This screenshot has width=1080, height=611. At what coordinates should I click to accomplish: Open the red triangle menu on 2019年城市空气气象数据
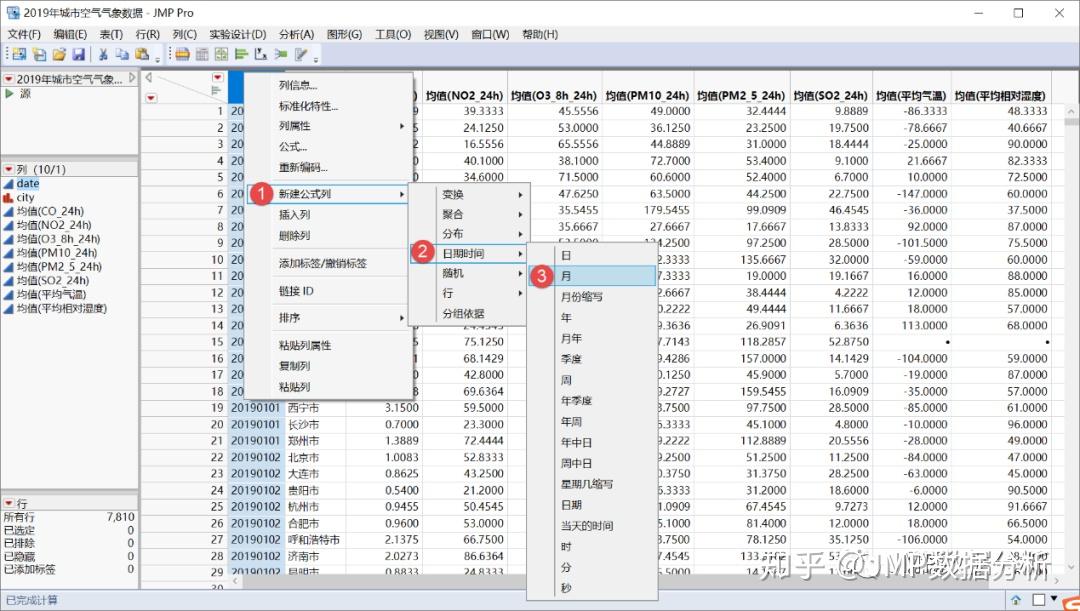point(9,78)
